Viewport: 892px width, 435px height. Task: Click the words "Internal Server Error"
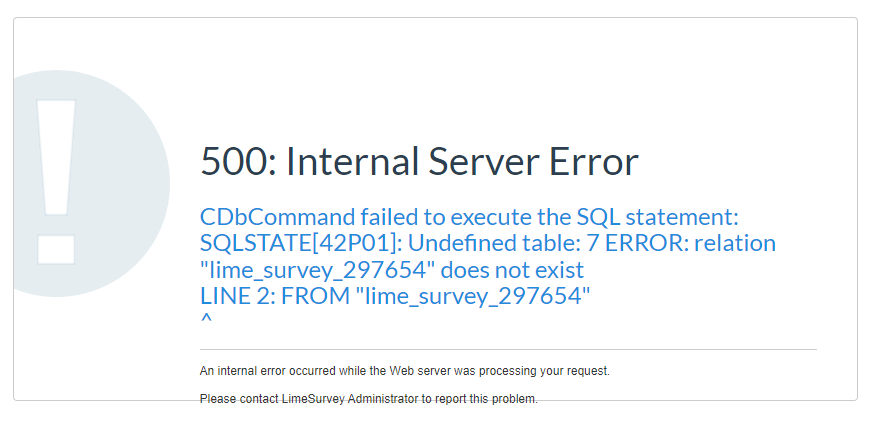(462, 162)
